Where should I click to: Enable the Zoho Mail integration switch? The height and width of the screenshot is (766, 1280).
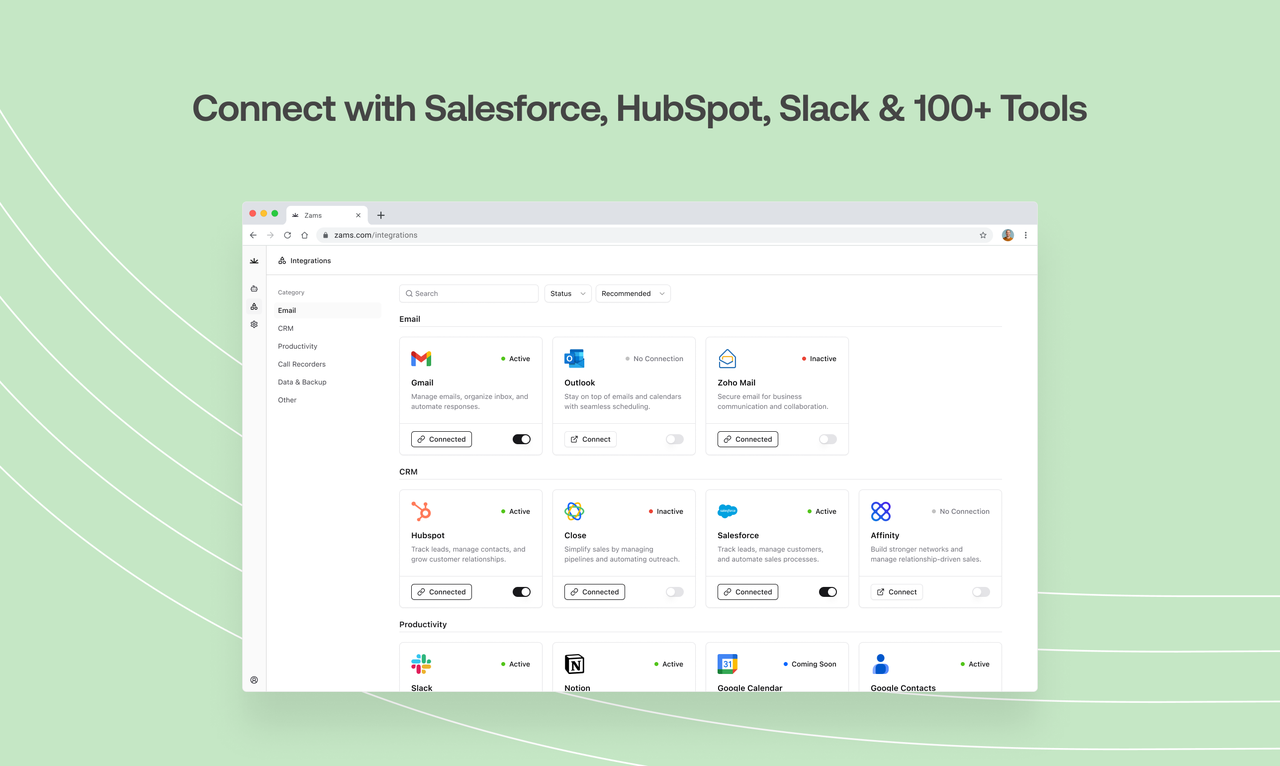[828, 439]
